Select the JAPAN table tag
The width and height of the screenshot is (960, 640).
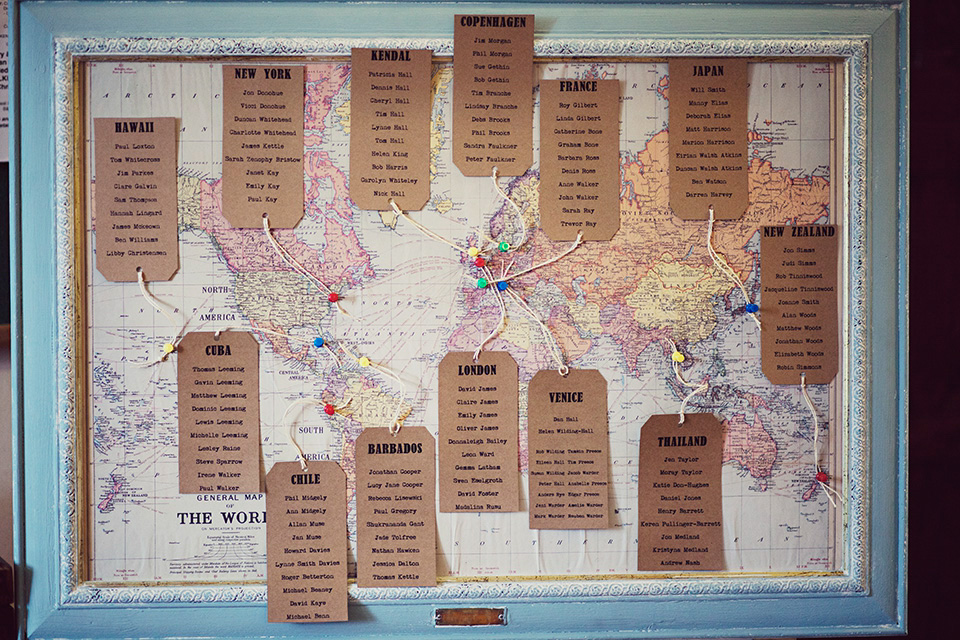(x=708, y=138)
